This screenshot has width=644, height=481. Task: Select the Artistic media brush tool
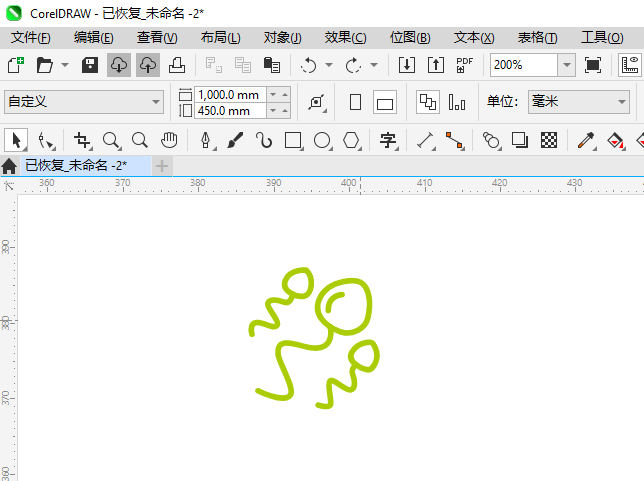point(235,140)
